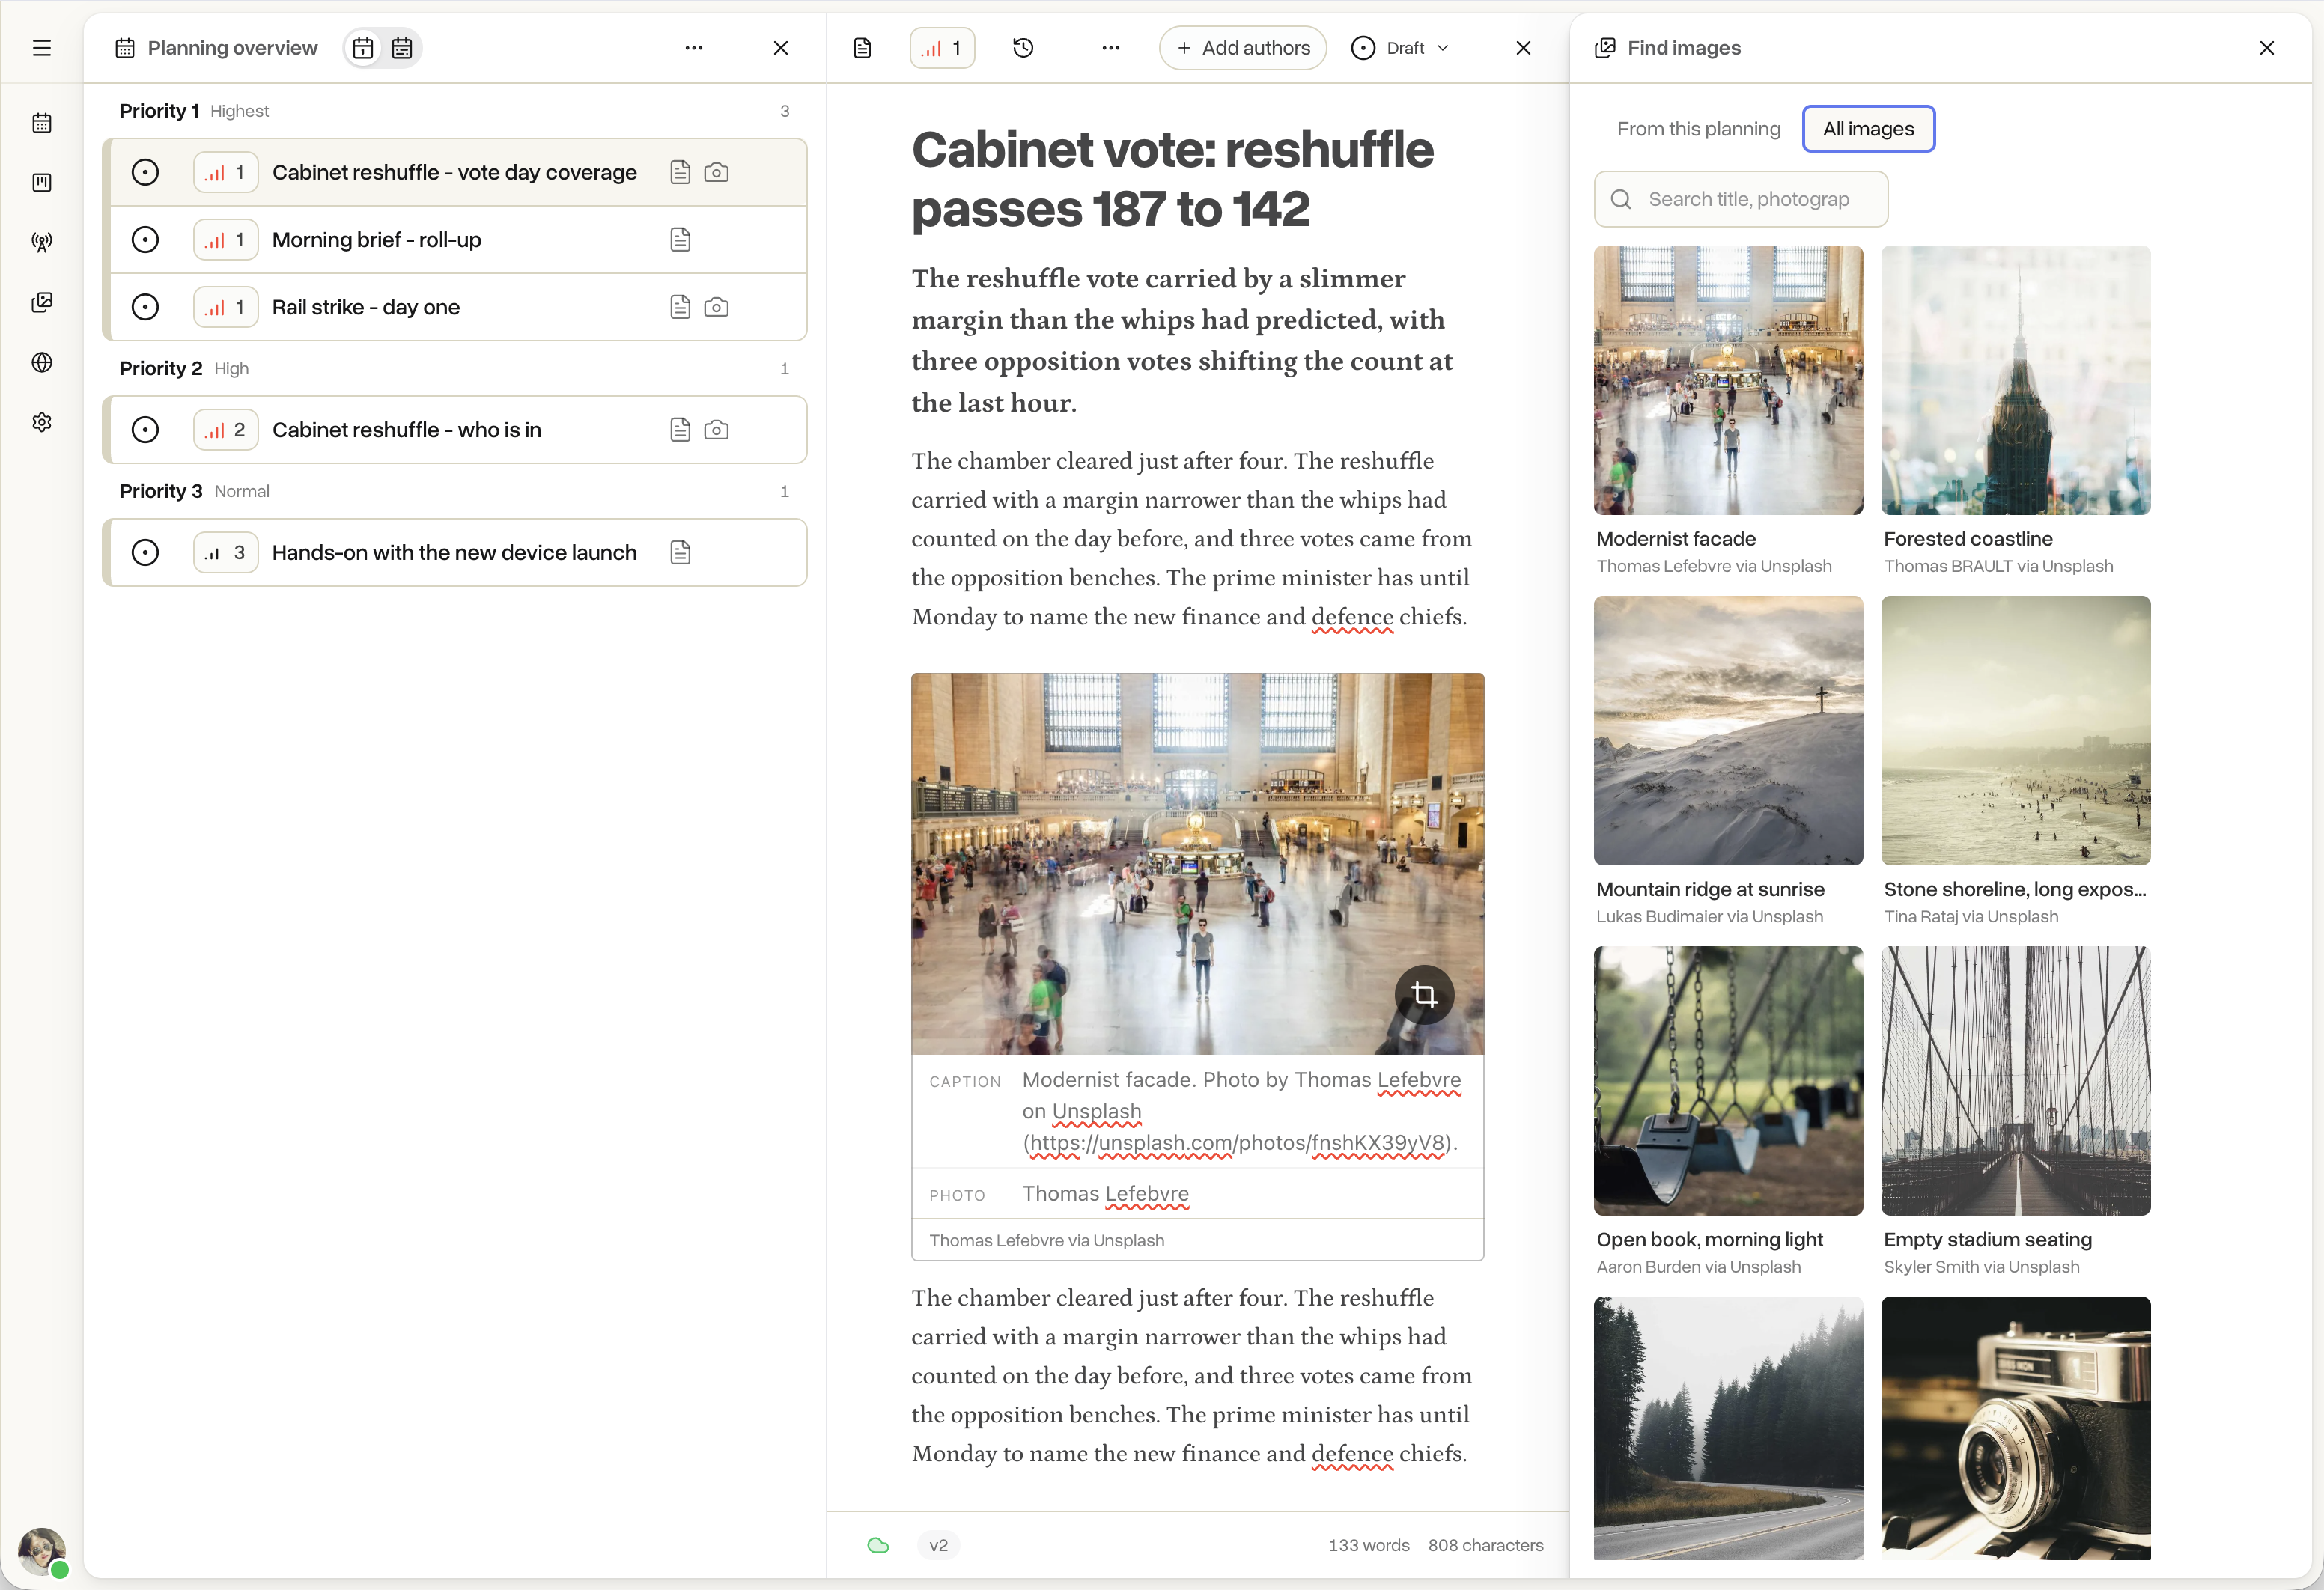Select the foggy forest road thumbnail
The width and height of the screenshot is (2324, 1590).
(x=1728, y=1428)
